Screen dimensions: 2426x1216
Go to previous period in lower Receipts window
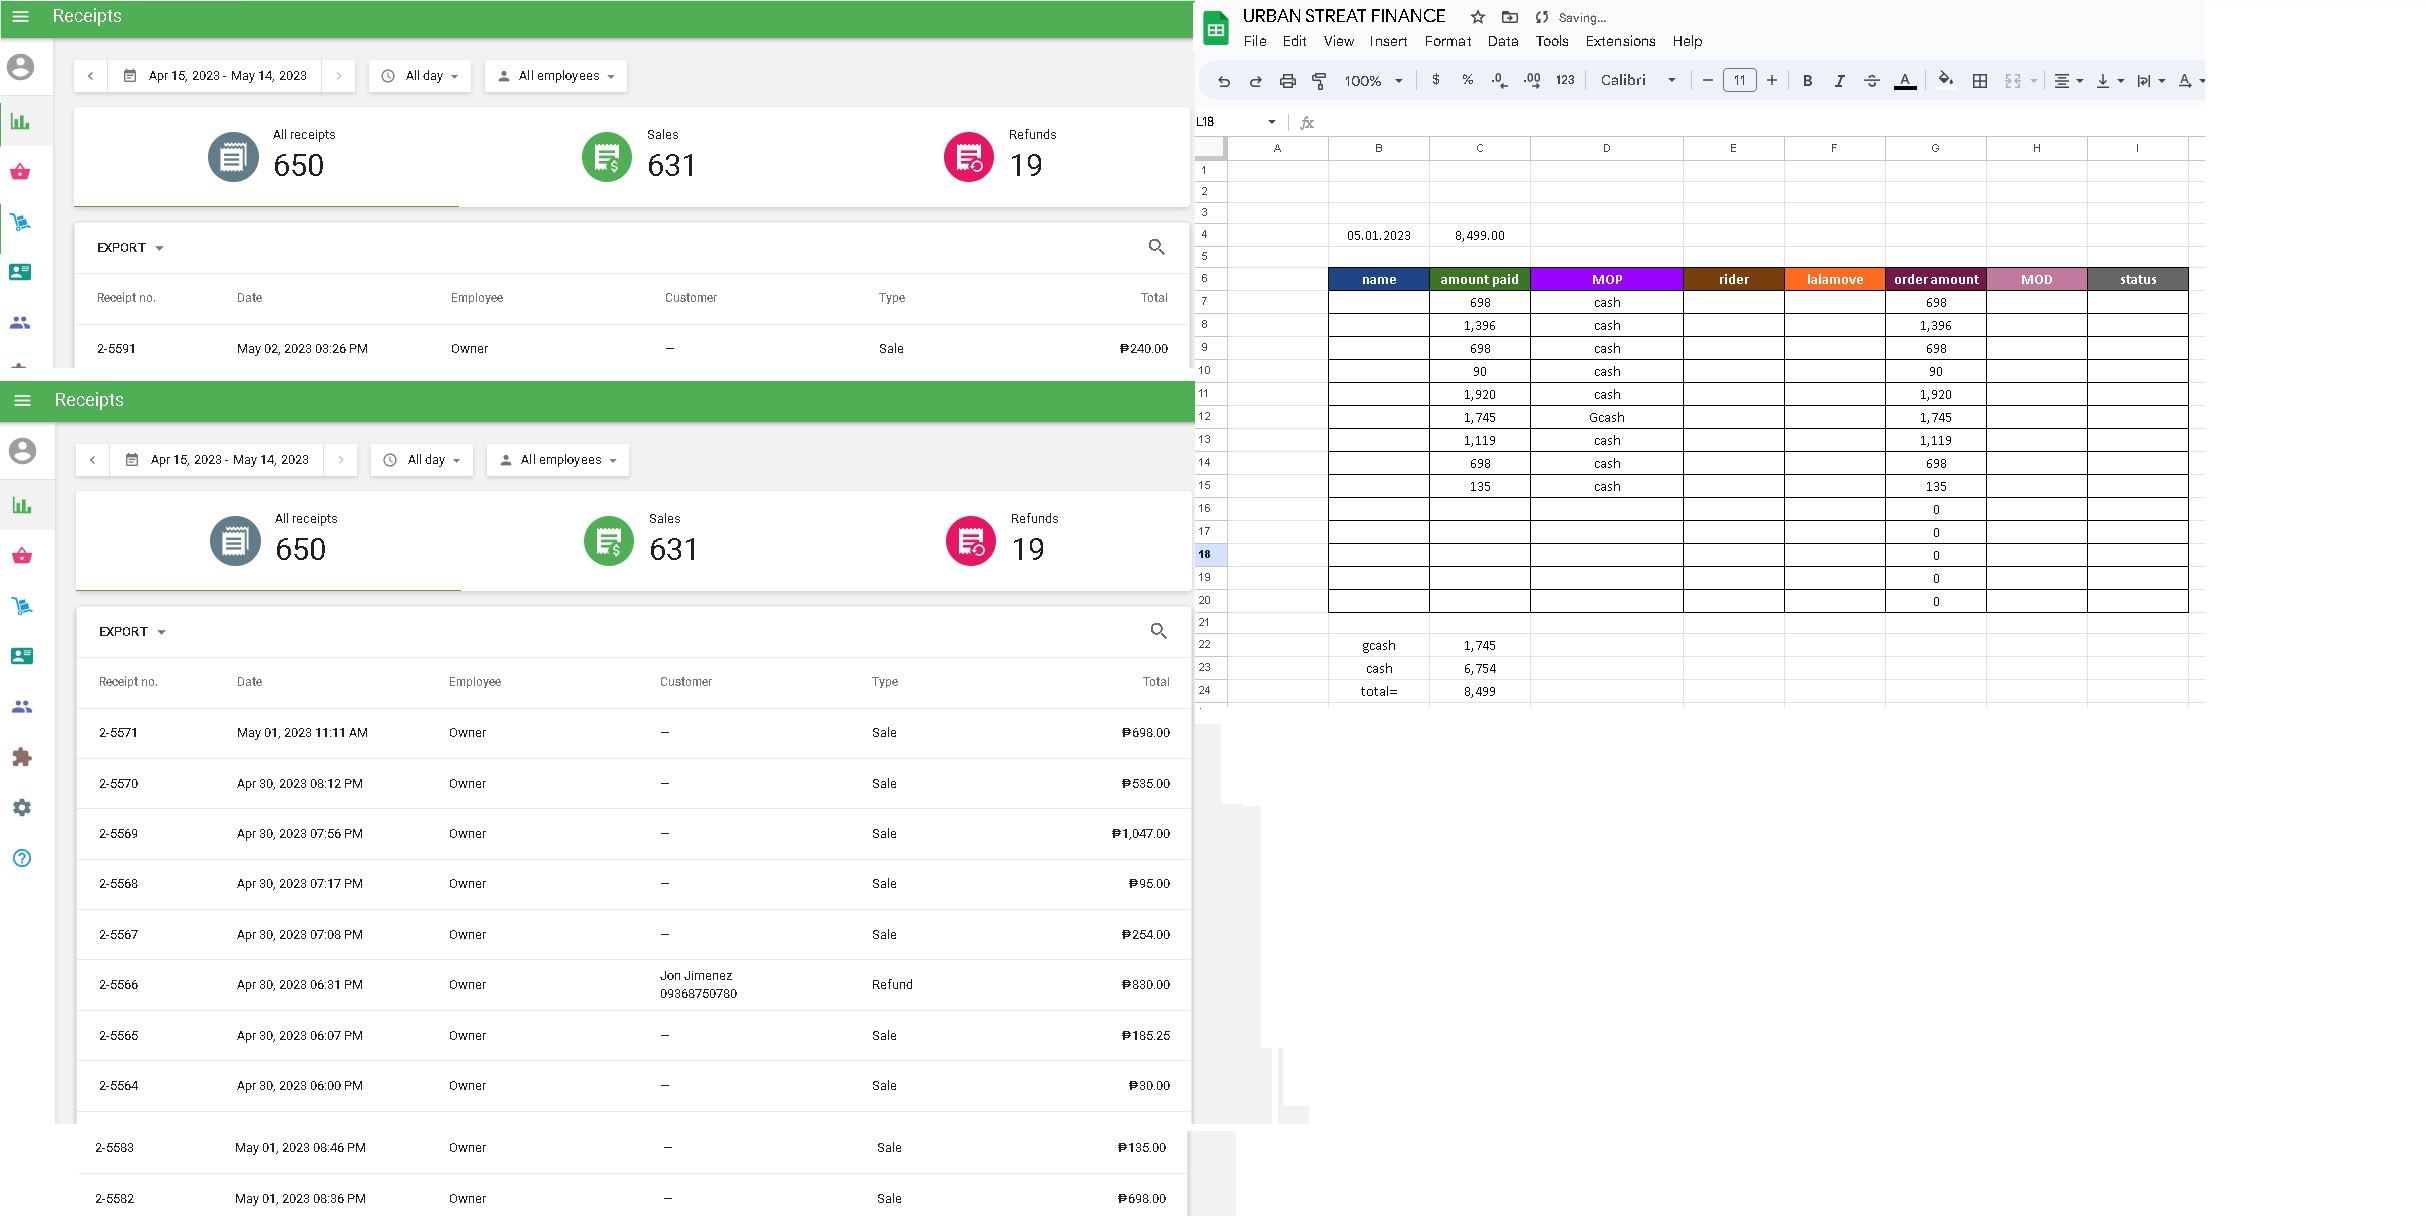pos(93,460)
